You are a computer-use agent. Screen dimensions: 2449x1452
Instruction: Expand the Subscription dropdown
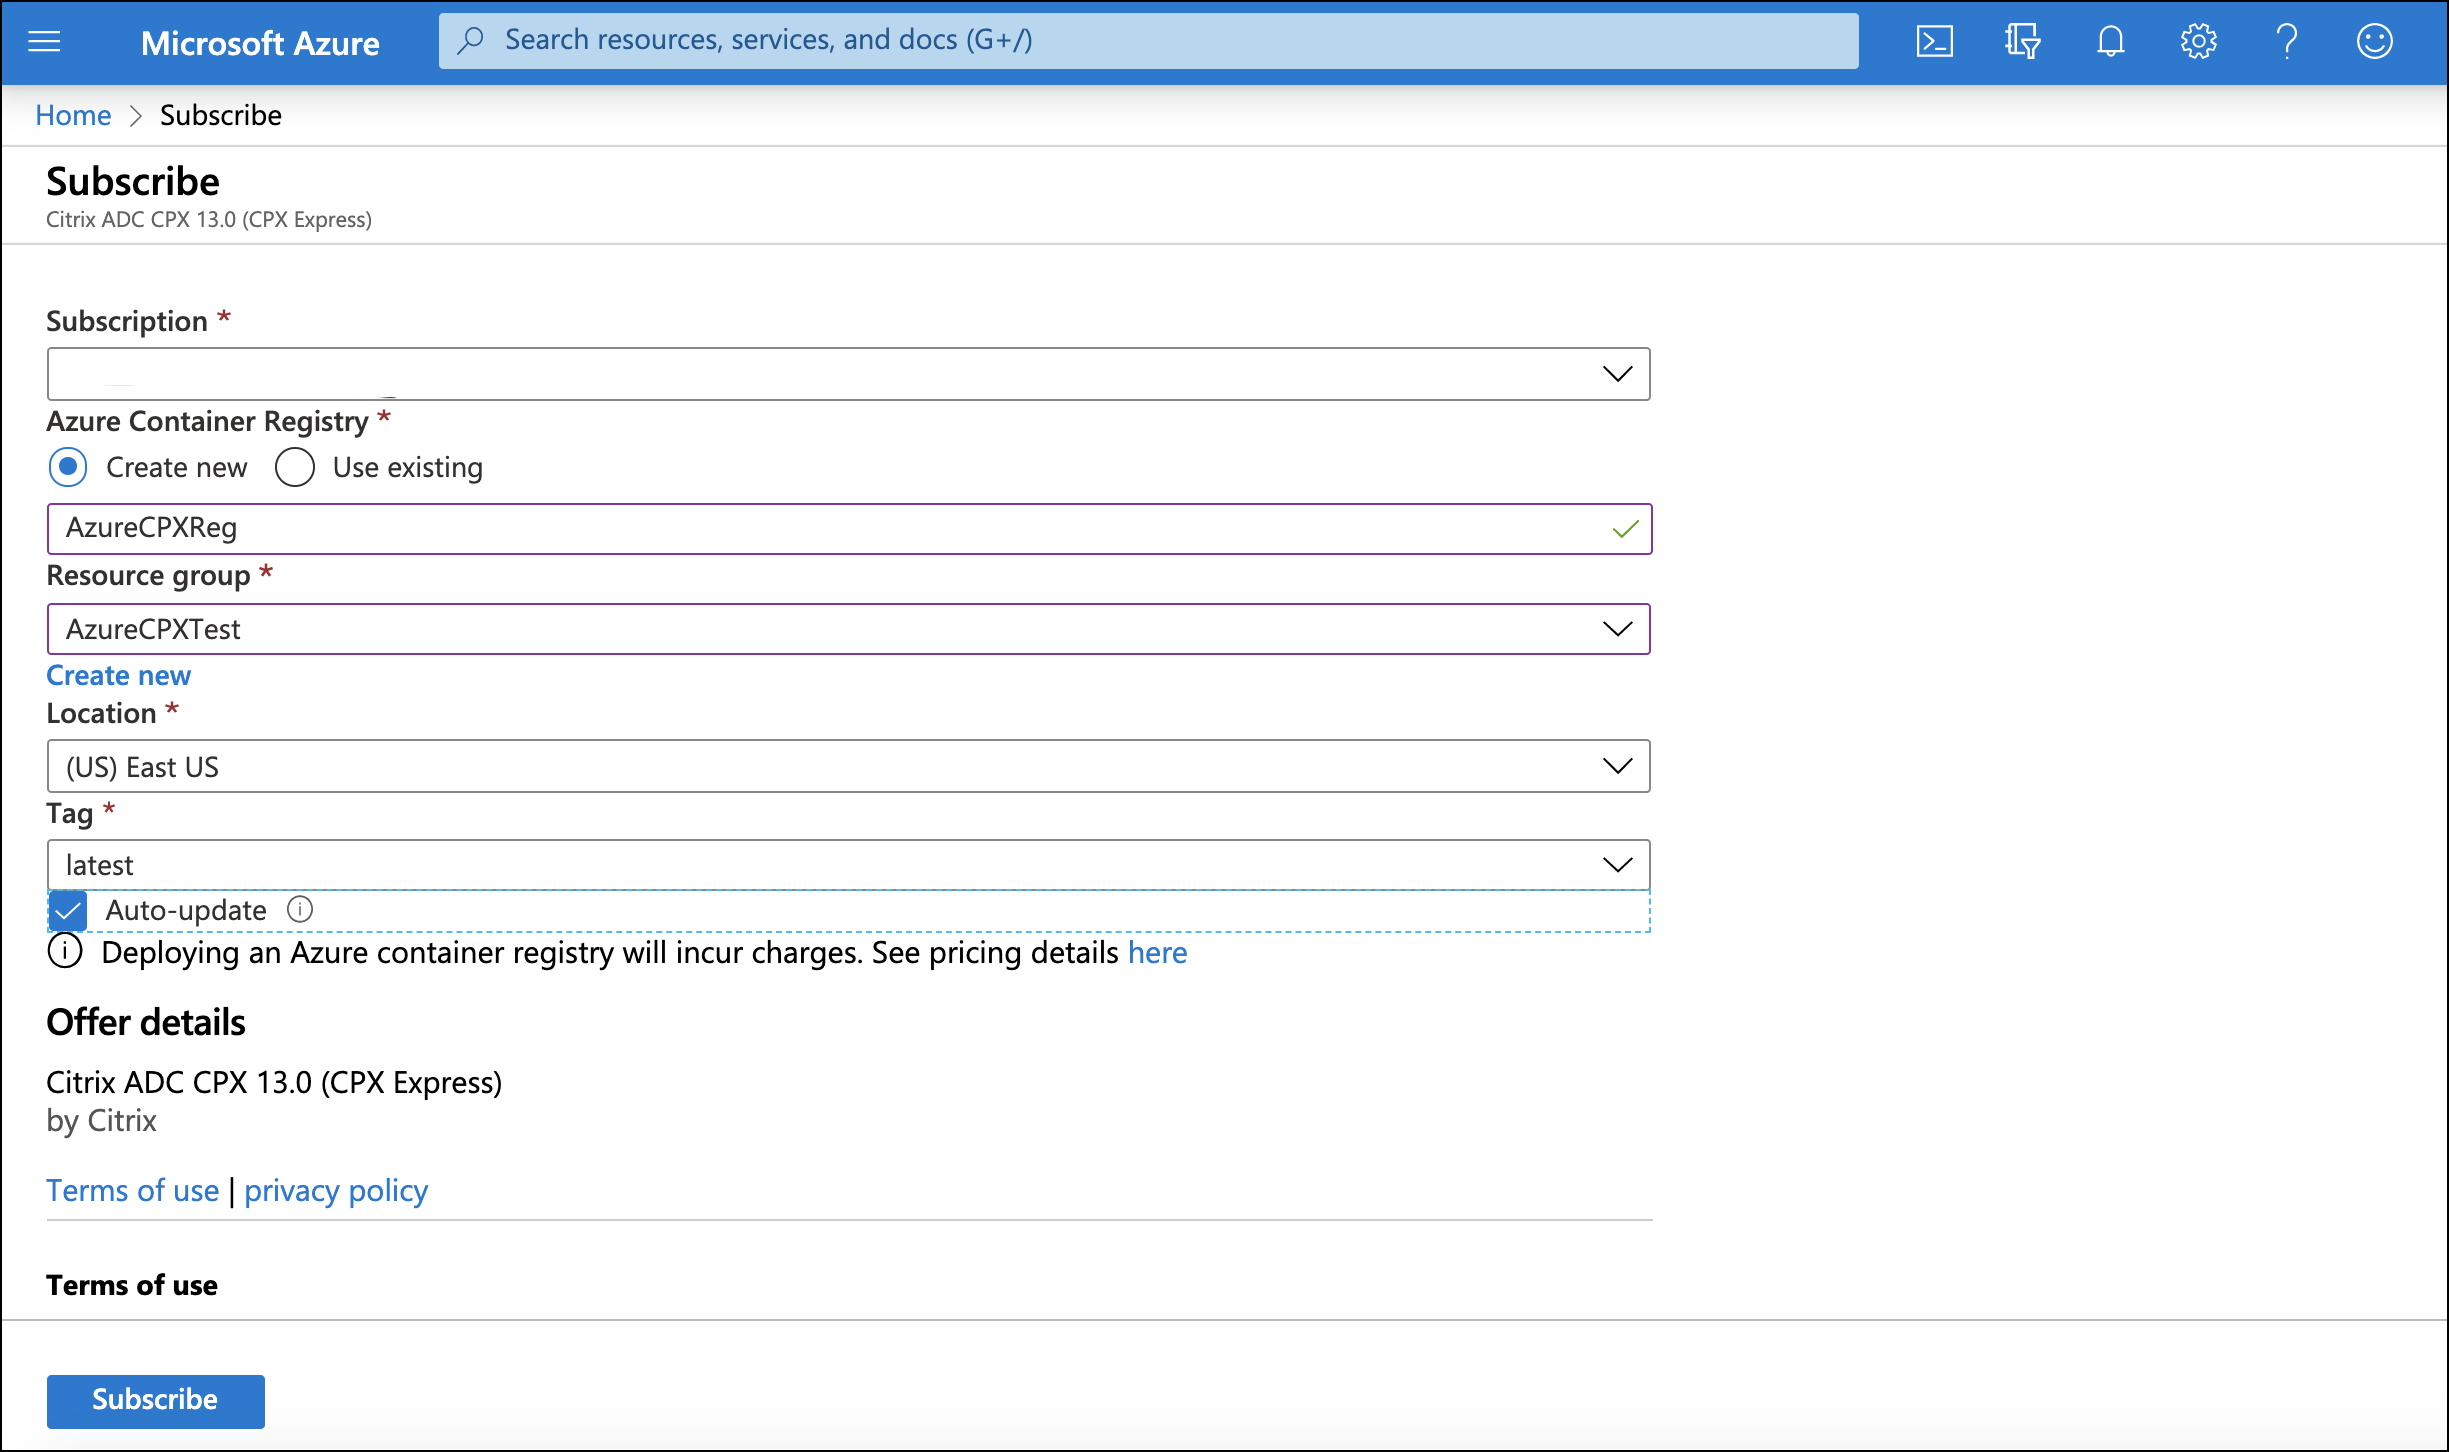(848, 374)
